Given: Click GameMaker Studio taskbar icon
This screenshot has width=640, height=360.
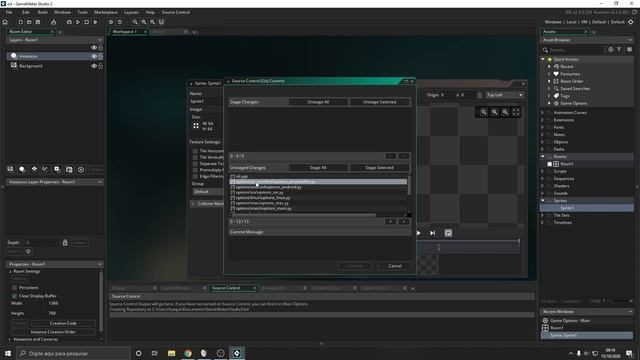Looking at the screenshot, I should point(237,353).
